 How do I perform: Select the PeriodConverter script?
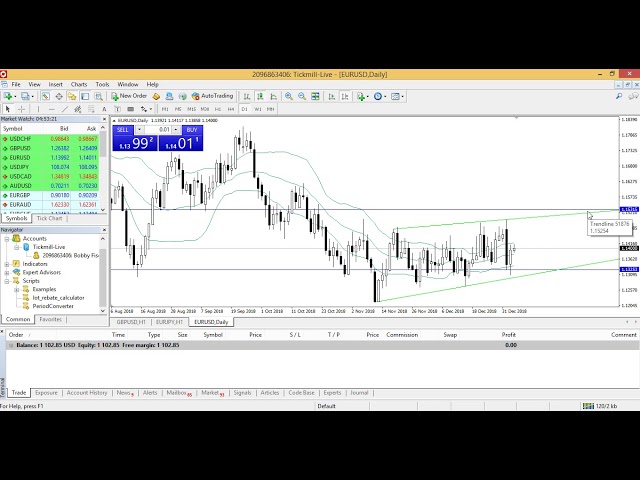pyautogui.click(x=52, y=306)
